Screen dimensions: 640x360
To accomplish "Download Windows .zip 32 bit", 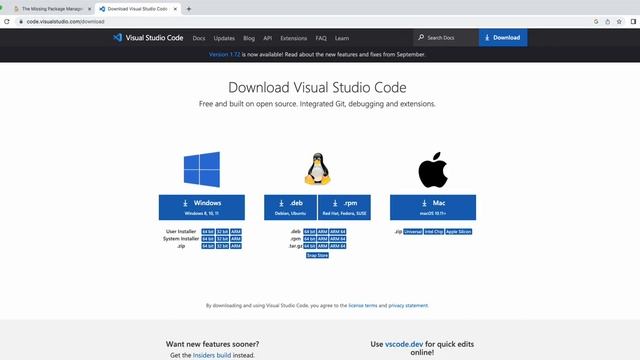I will pyautogui.click(x=222, y=246).
